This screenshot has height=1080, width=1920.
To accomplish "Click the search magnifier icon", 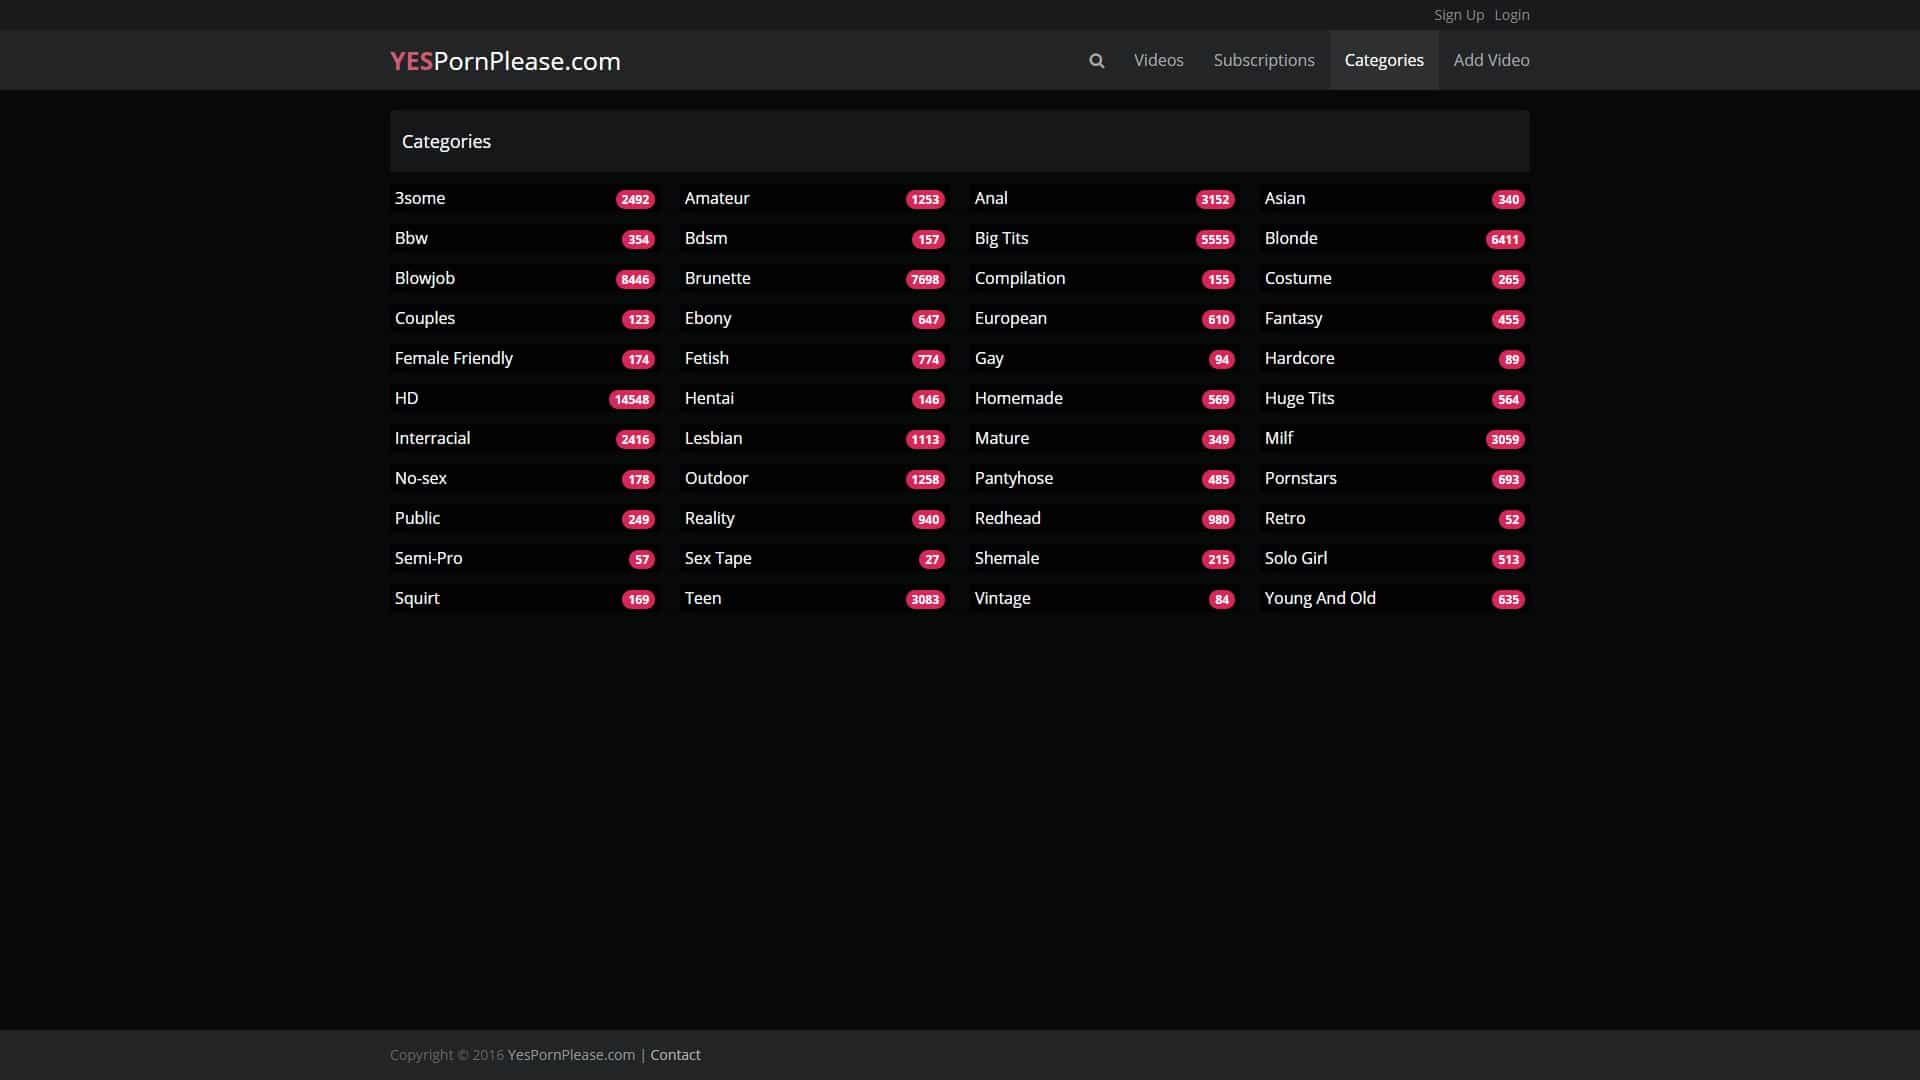I will tap(1096, 61).
